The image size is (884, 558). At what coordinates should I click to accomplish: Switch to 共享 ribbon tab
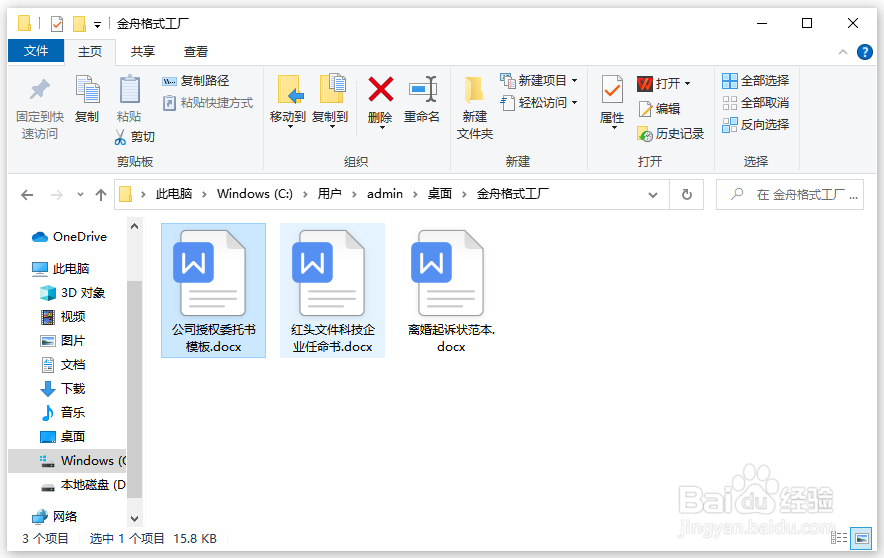point(143,52)
